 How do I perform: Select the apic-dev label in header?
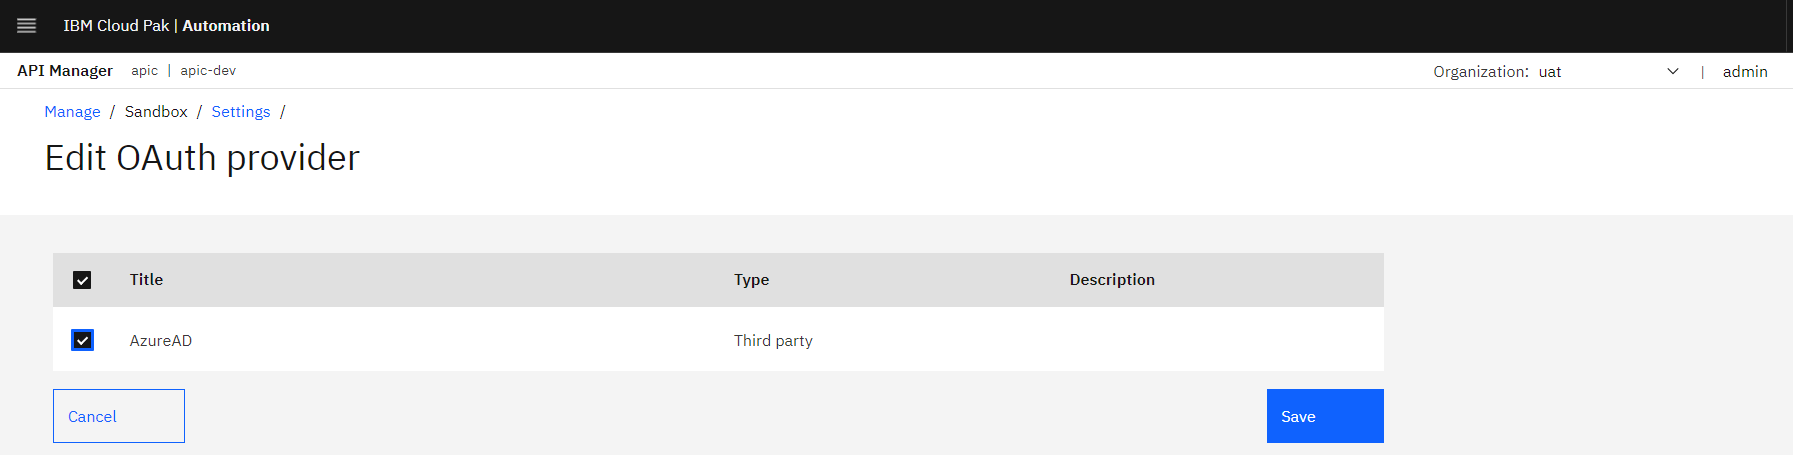[208, 71]
